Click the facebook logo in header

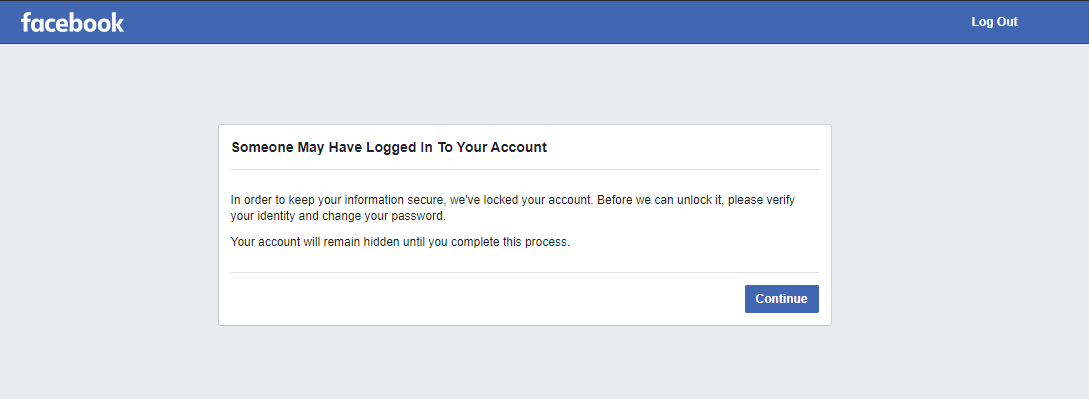coord(72,22)
